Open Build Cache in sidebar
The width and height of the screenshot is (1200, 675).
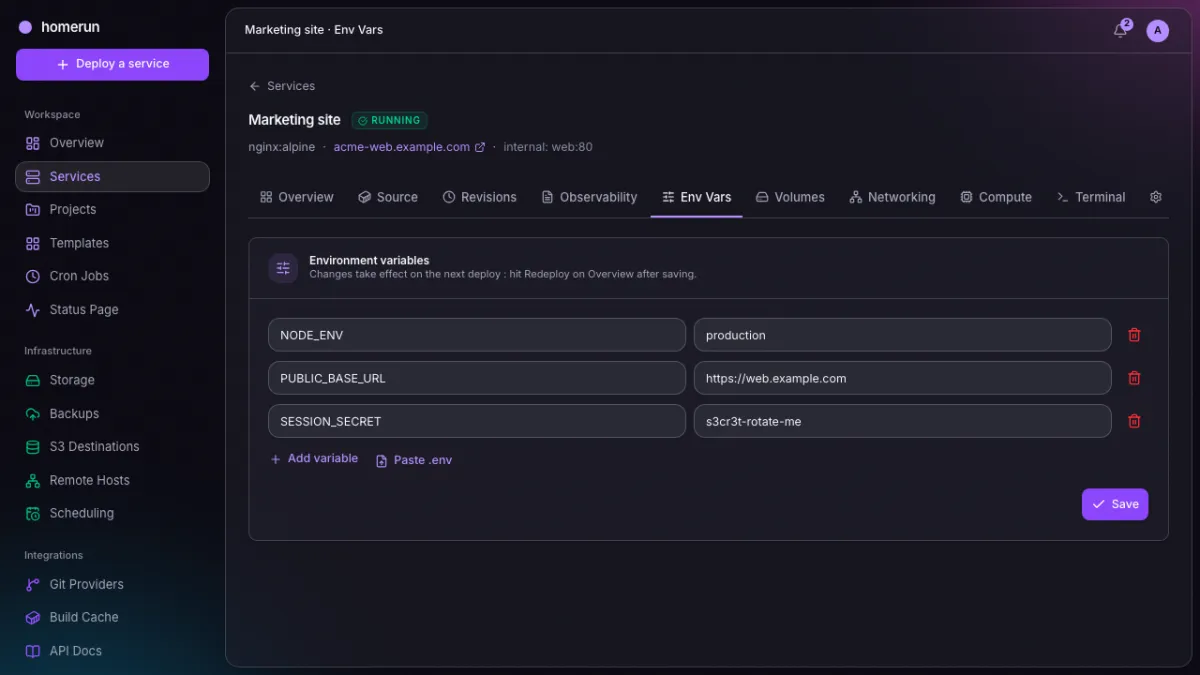(x=112, y=617)
